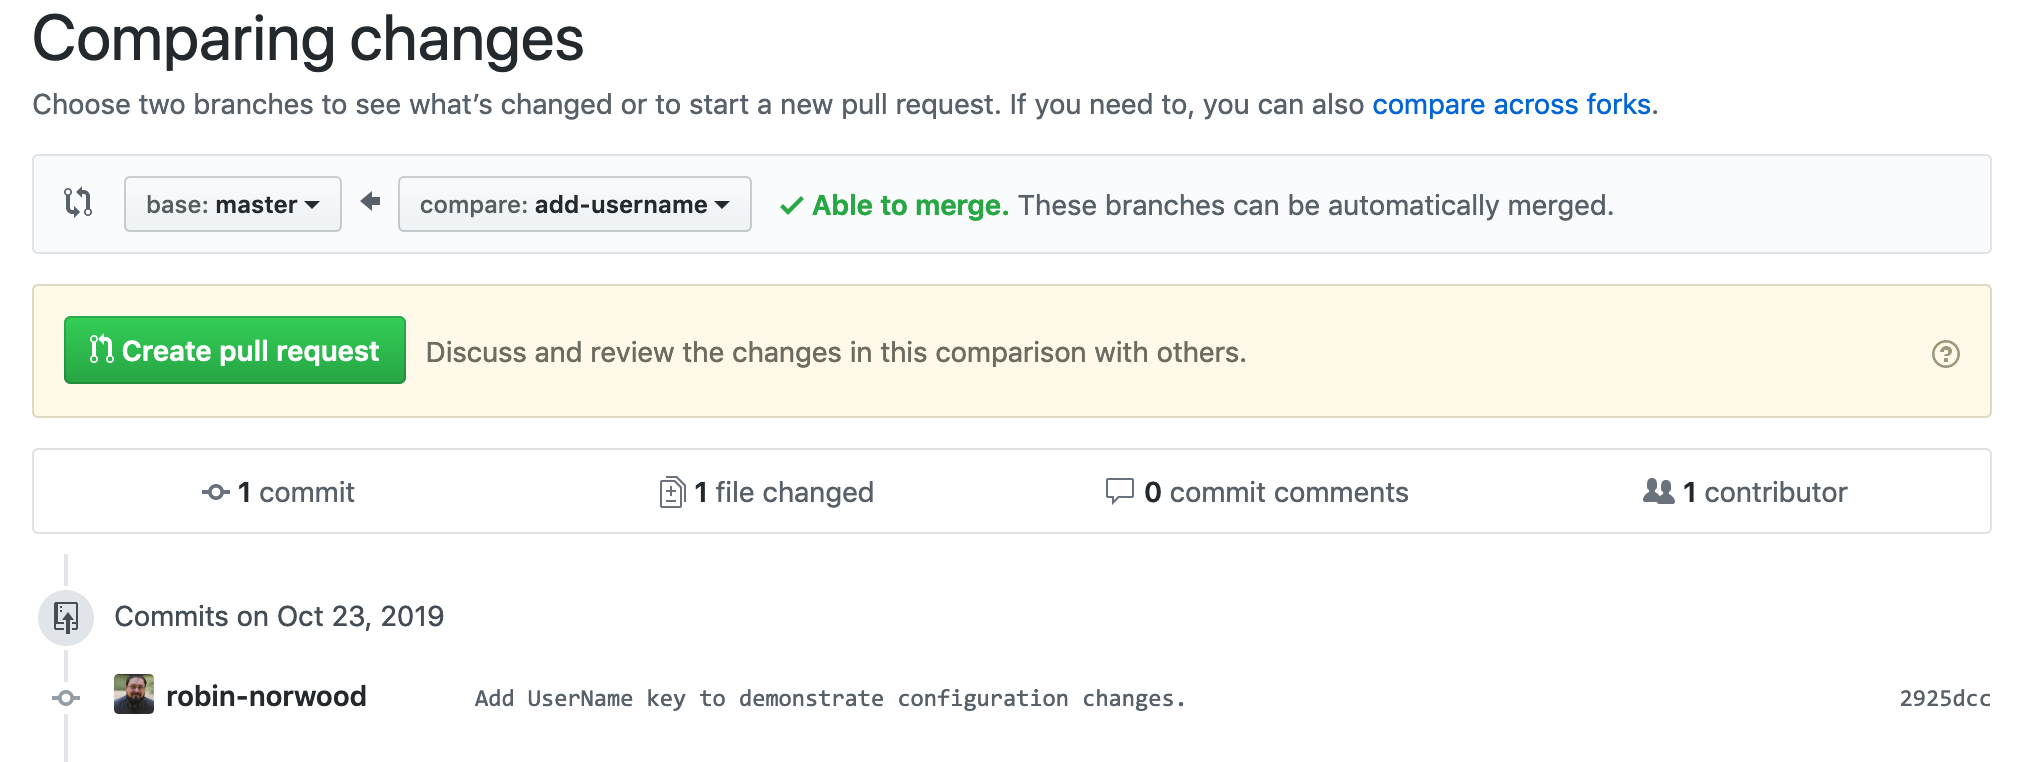Click the green Able to merge checkmark
The image size is (2024, 762).
click(791, 206)
